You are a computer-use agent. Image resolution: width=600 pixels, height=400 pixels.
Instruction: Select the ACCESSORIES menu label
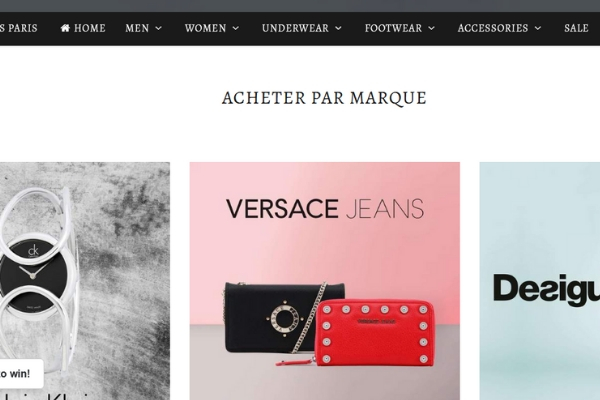point(493,28)
